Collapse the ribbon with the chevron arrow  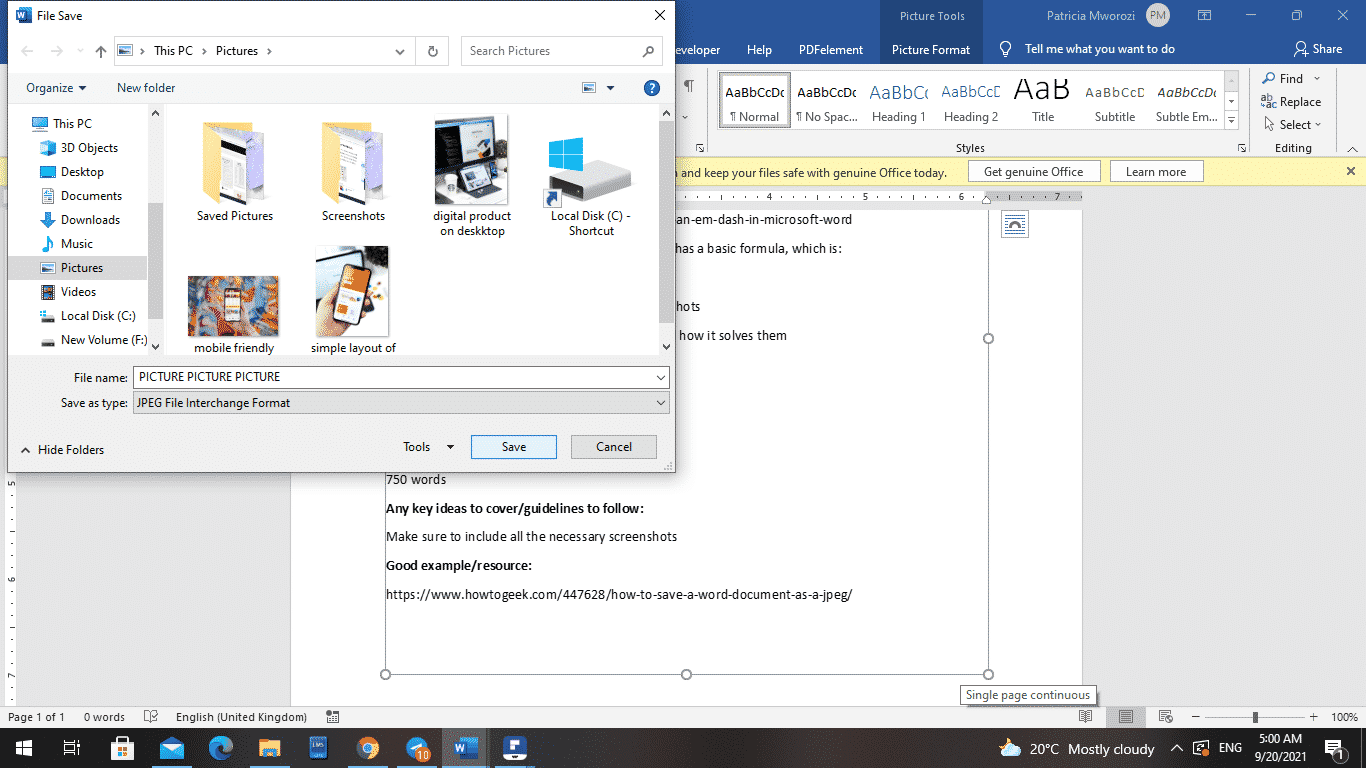point(1354,148)
